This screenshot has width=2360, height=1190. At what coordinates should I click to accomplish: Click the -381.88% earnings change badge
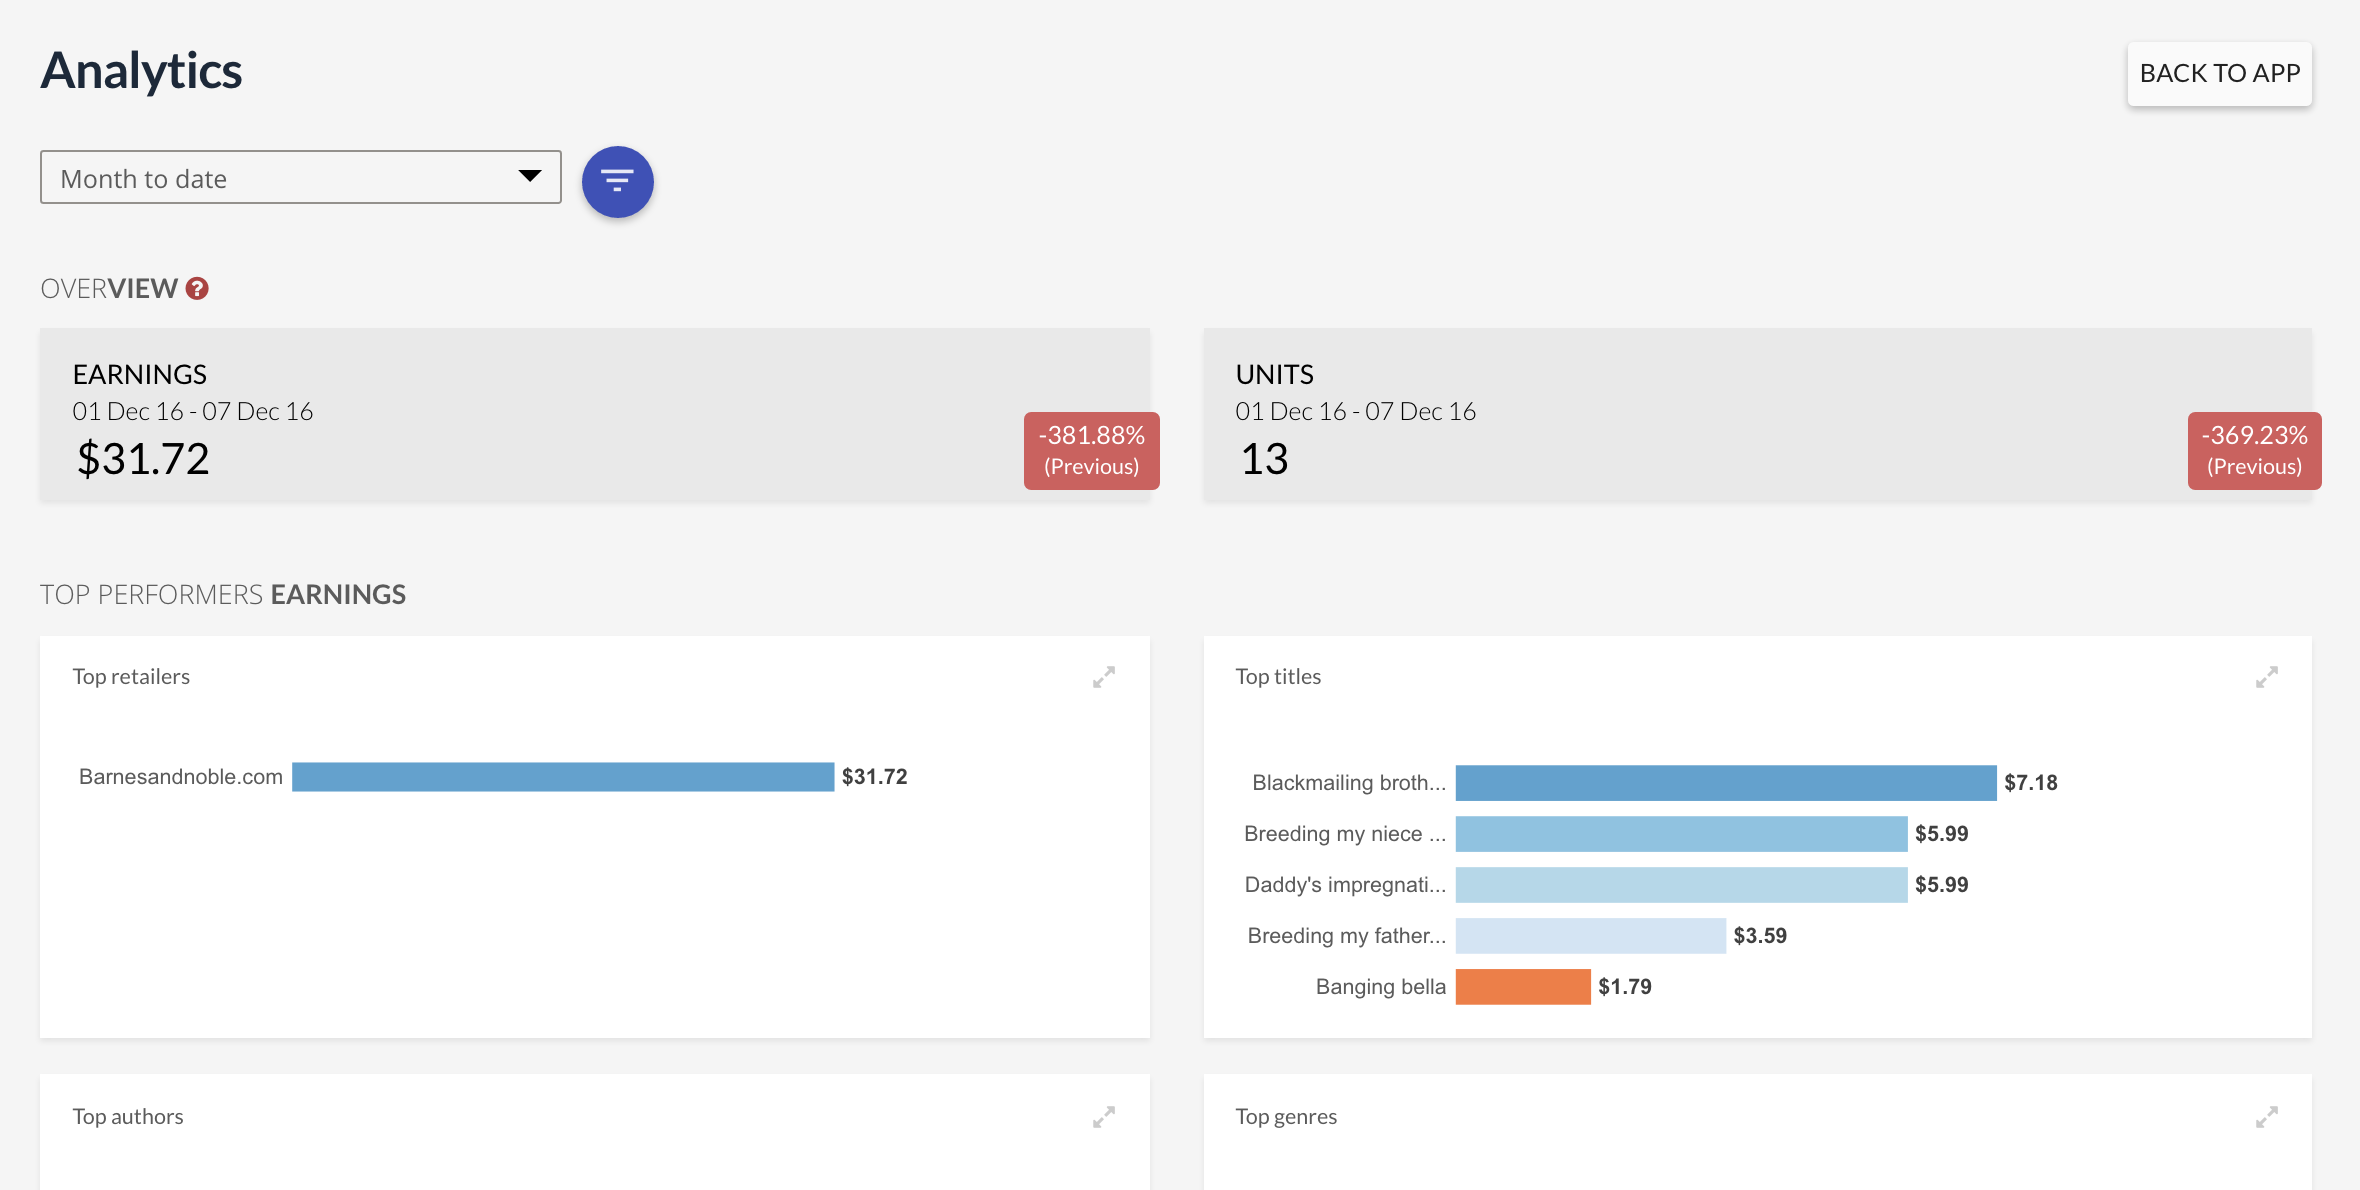1091,450
